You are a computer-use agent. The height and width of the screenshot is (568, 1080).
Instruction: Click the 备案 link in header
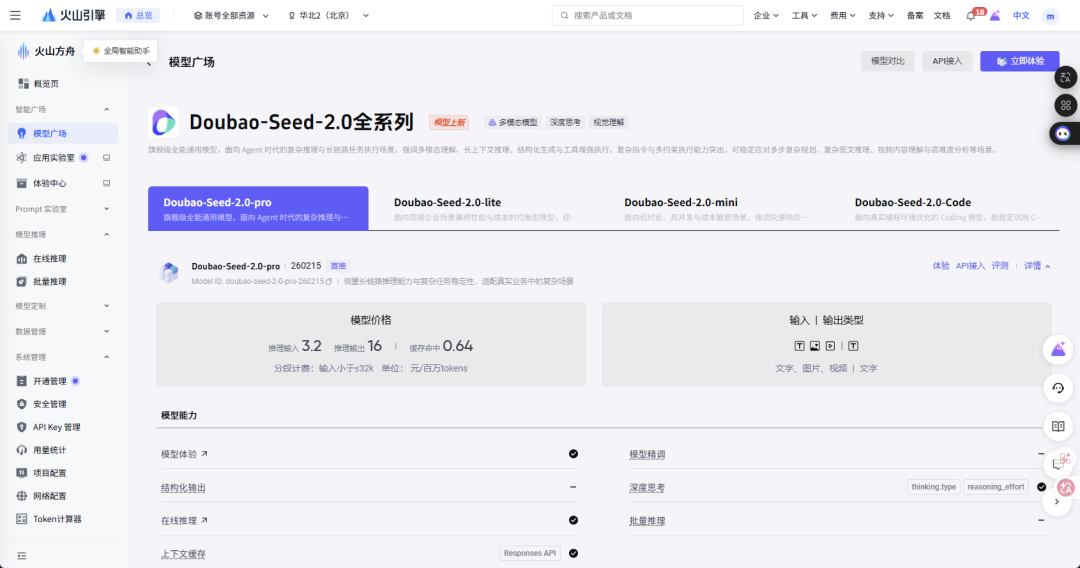click(x=915, y=15)
